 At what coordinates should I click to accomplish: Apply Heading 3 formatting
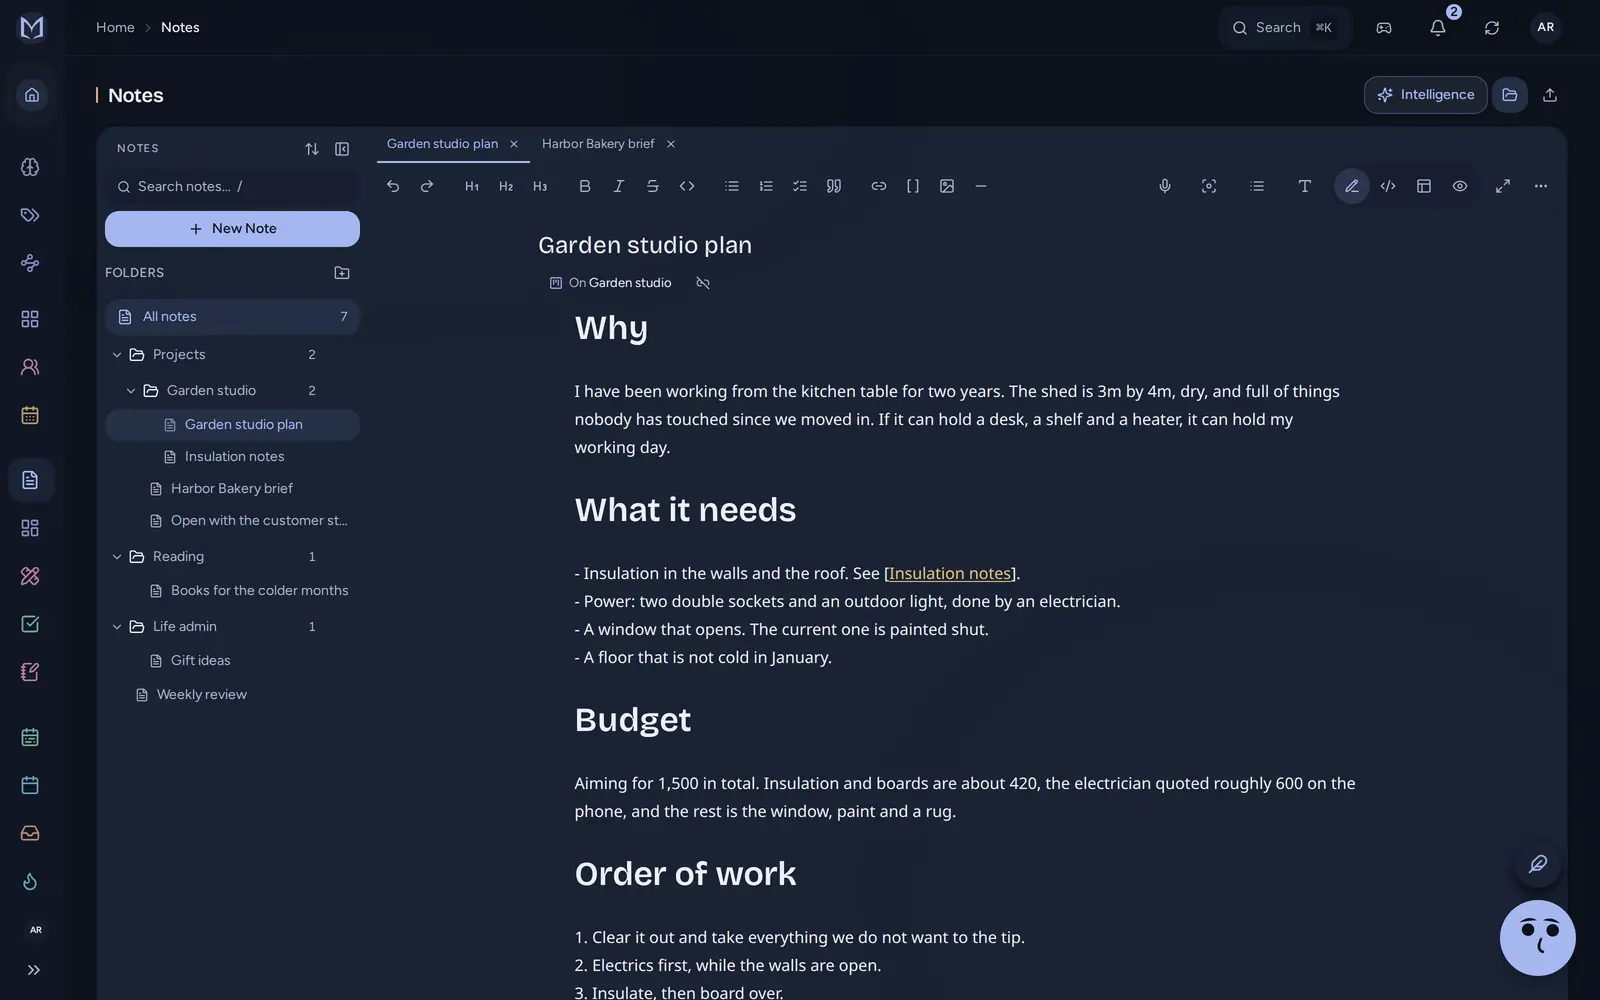(x=540, y=186)
